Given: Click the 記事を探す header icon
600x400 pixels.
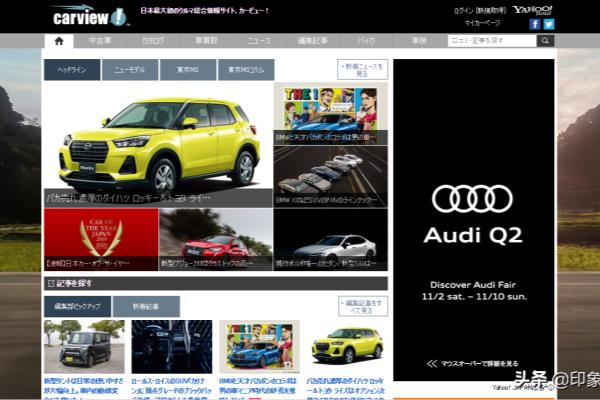Looking at the screenshot, I should click(51, 284).
